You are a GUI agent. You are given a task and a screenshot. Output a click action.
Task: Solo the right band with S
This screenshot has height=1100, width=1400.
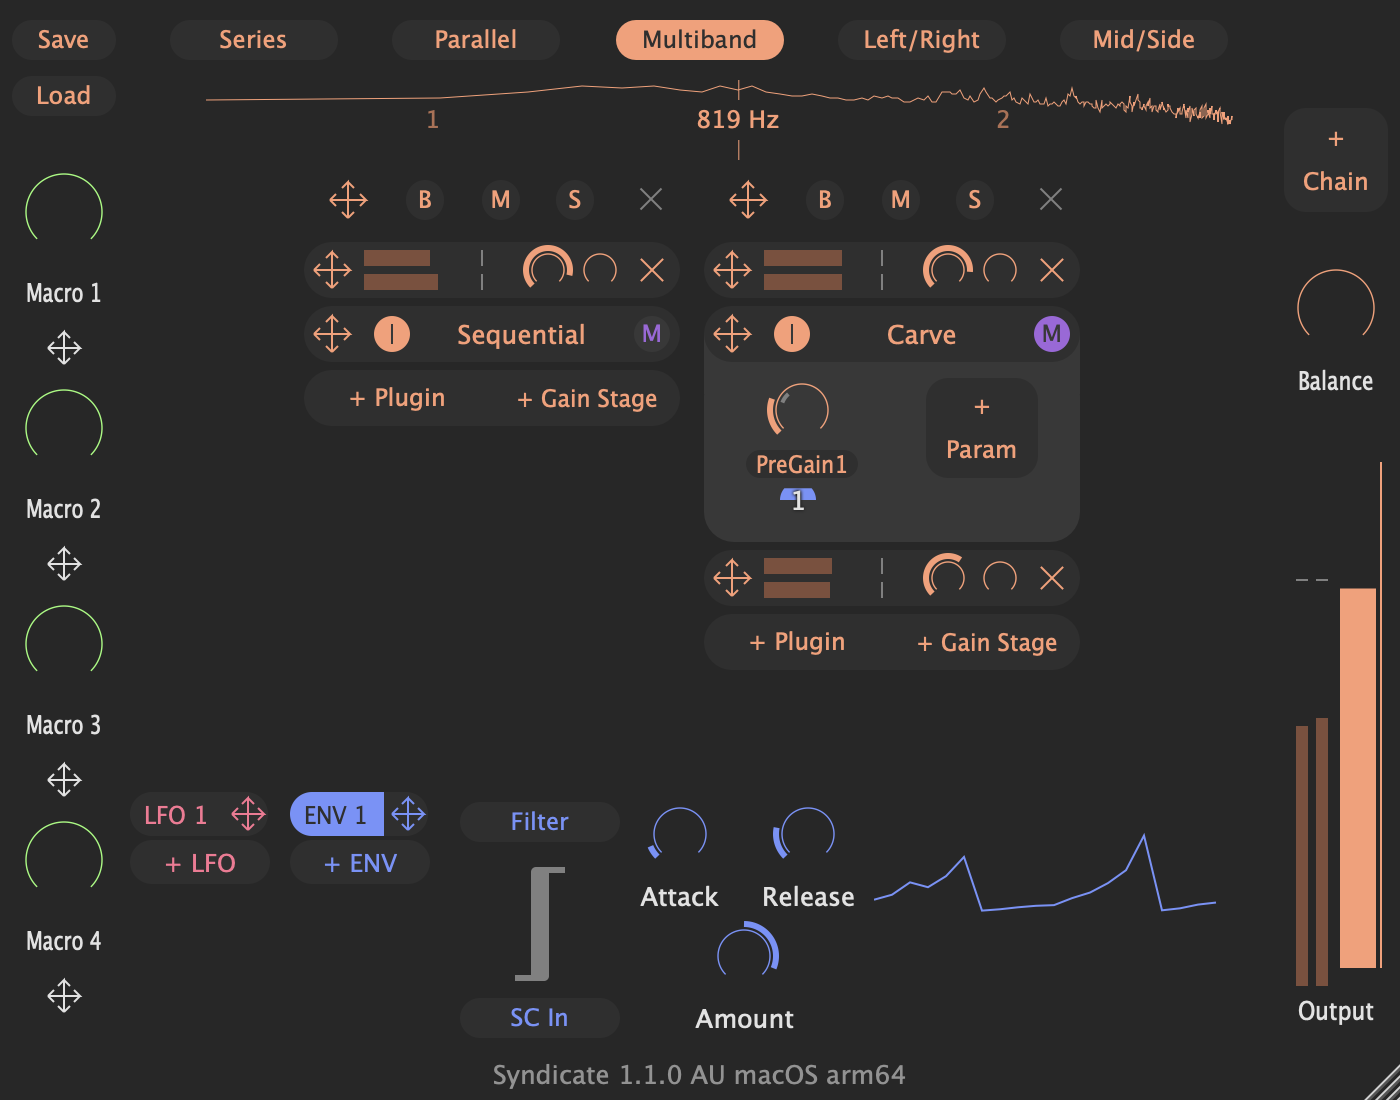pyautogui.click(x=974, y=199)
